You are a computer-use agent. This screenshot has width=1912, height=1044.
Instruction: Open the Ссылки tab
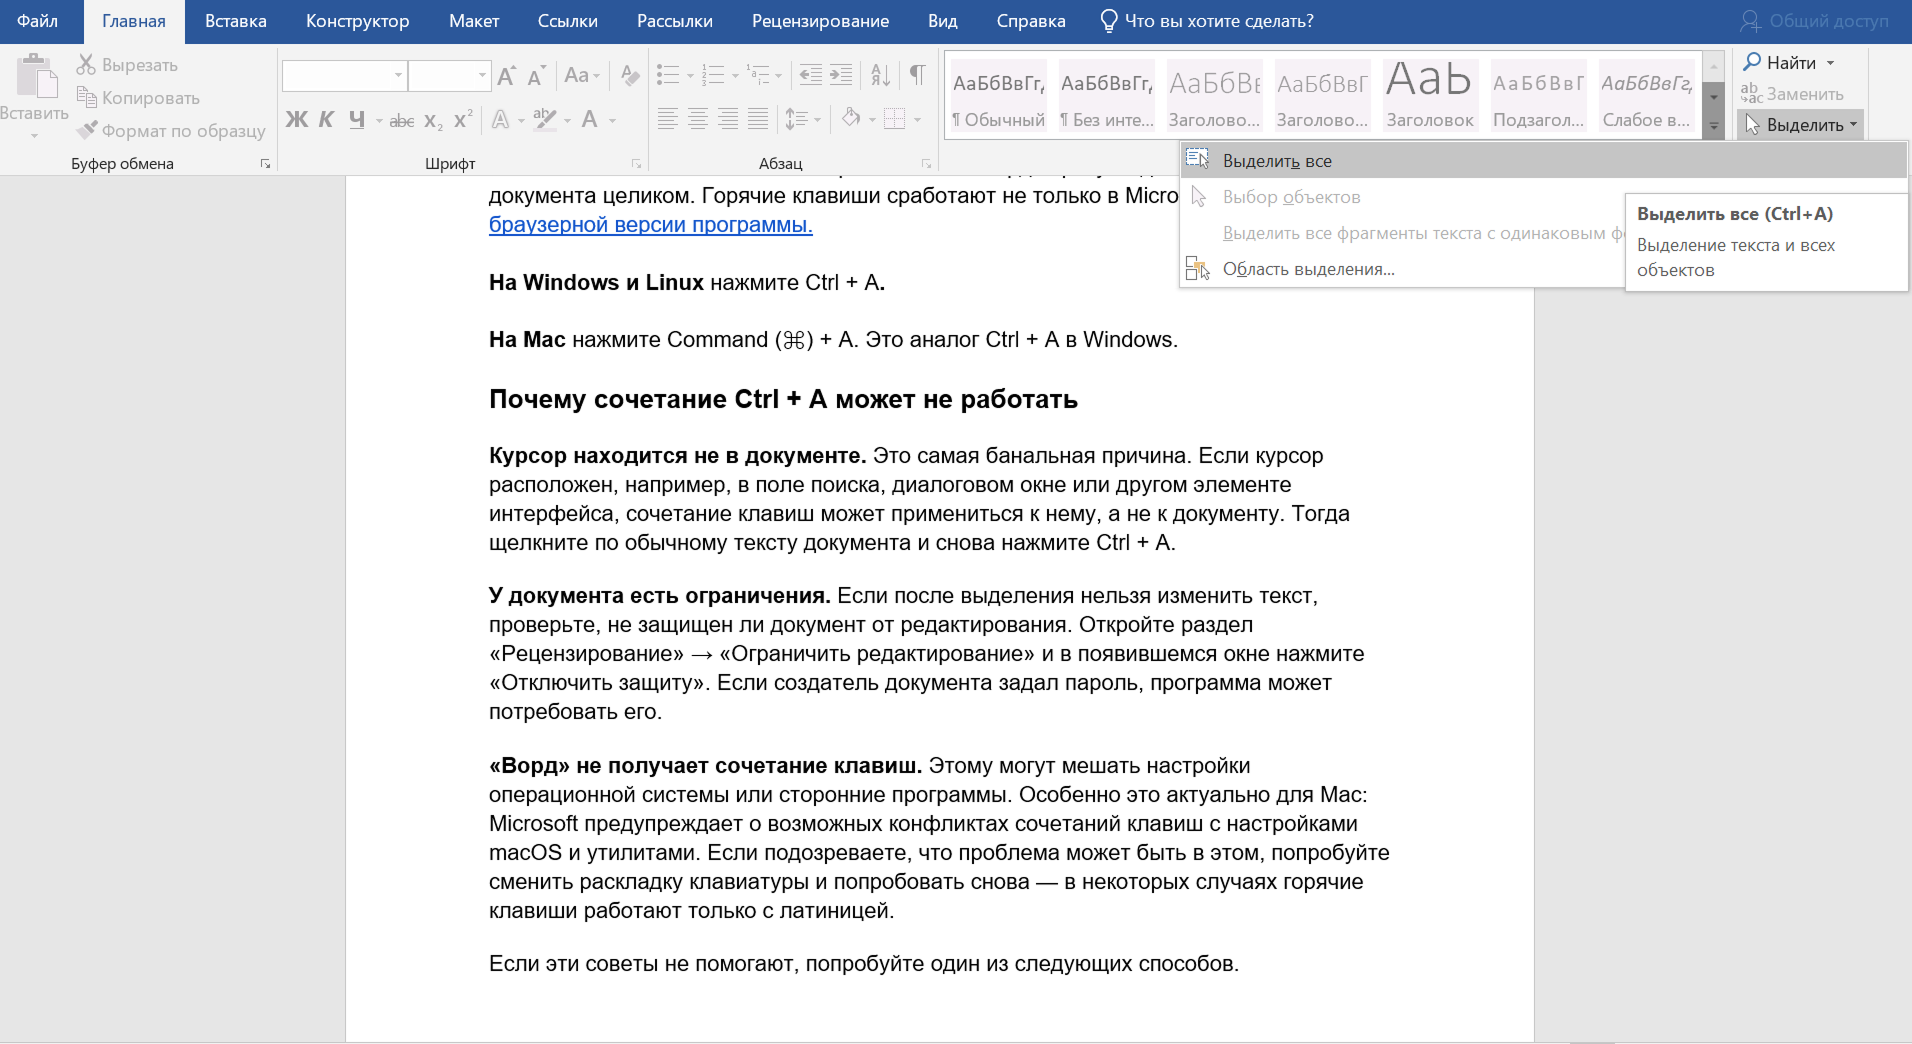567,21
